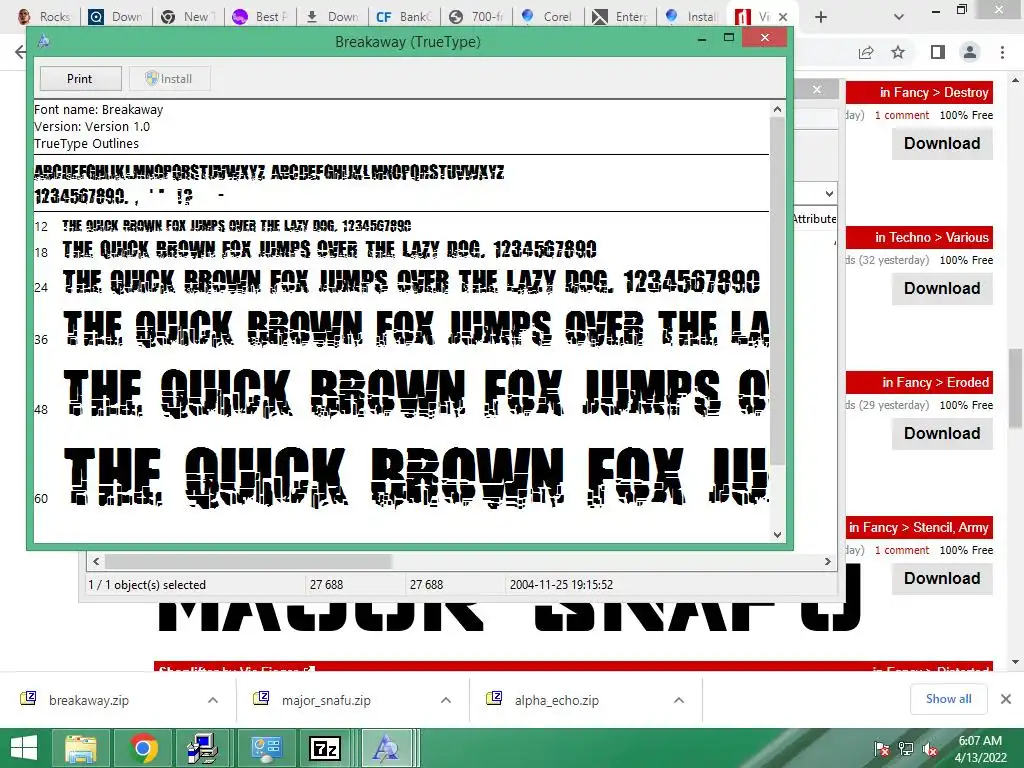Click the Attribute column header in 7-Zip
Viewport: 1024px width, 768px height.
point(814,219)
